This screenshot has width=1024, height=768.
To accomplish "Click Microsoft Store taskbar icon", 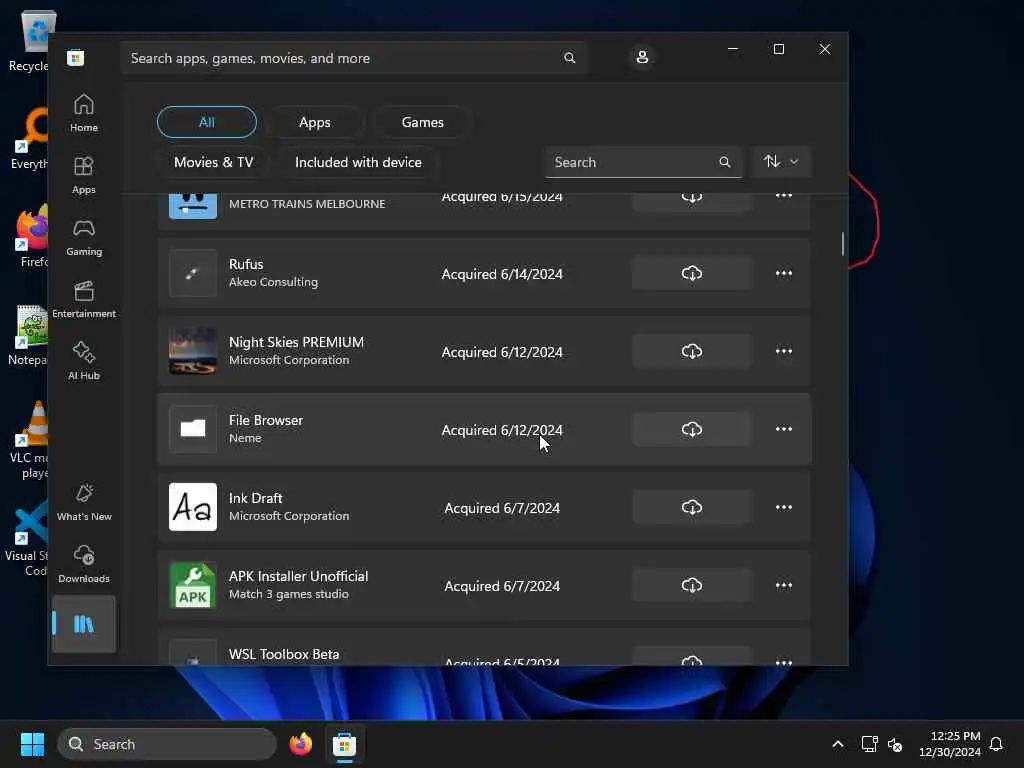I will 344,744.
